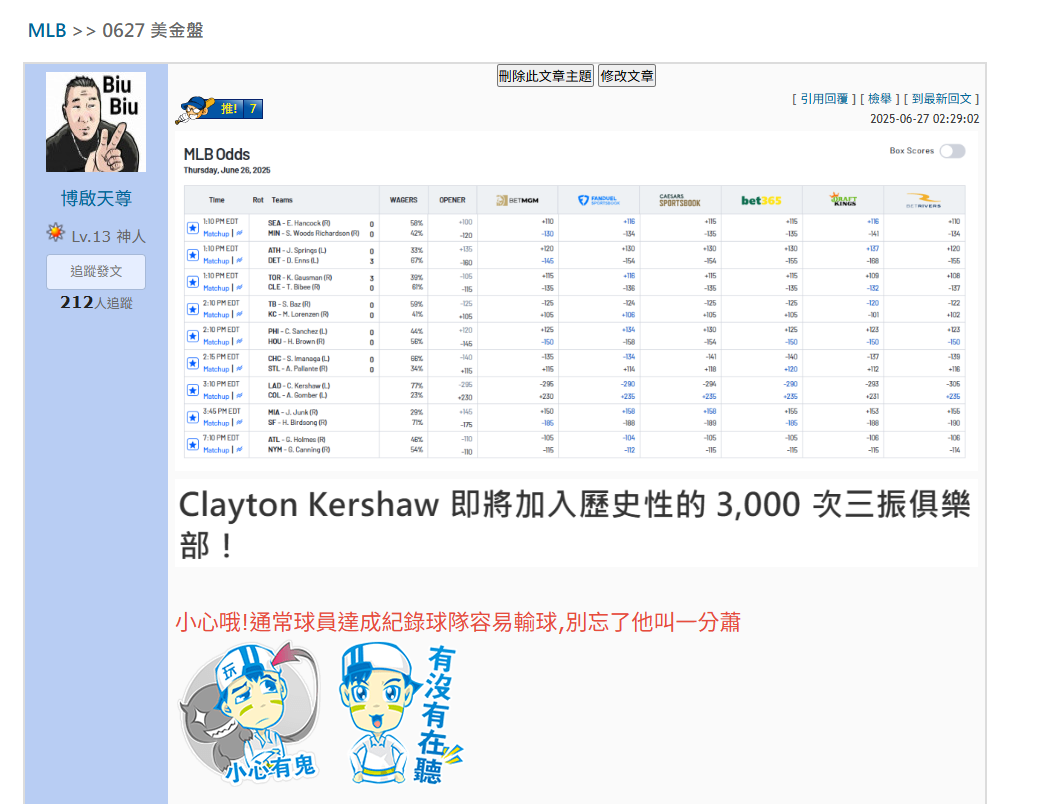1042x804 pixels.
Task: Open the MLB breadcrumb link
Action: (47, 31)
